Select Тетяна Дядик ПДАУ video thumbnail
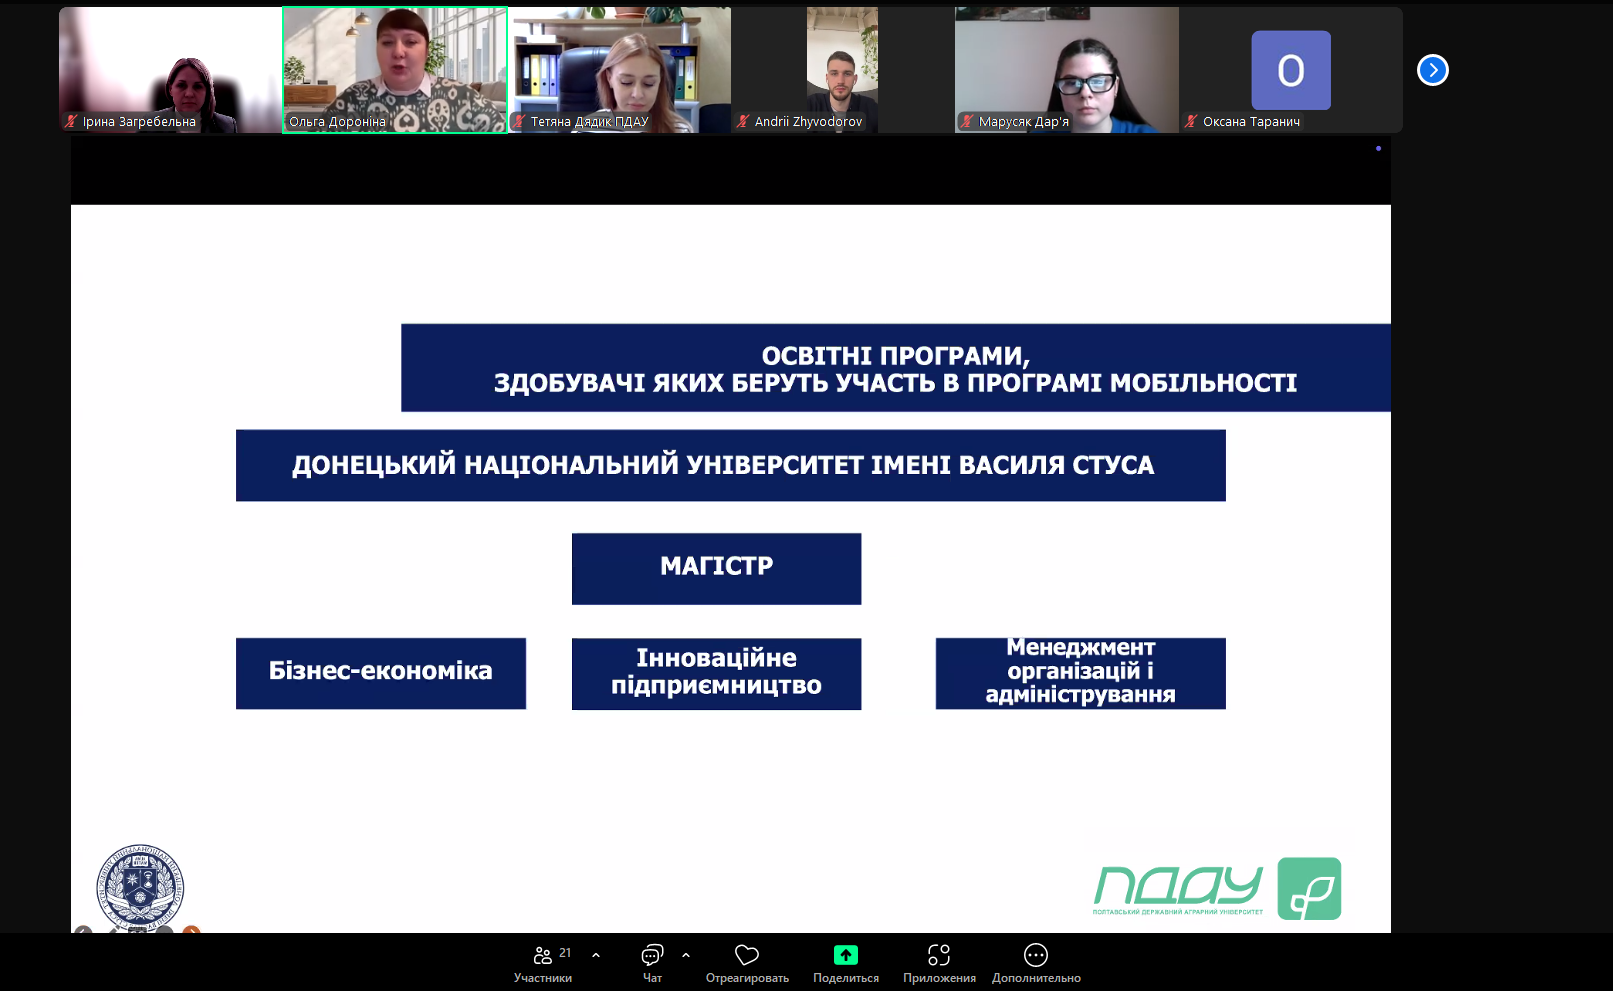 point(620,70)
